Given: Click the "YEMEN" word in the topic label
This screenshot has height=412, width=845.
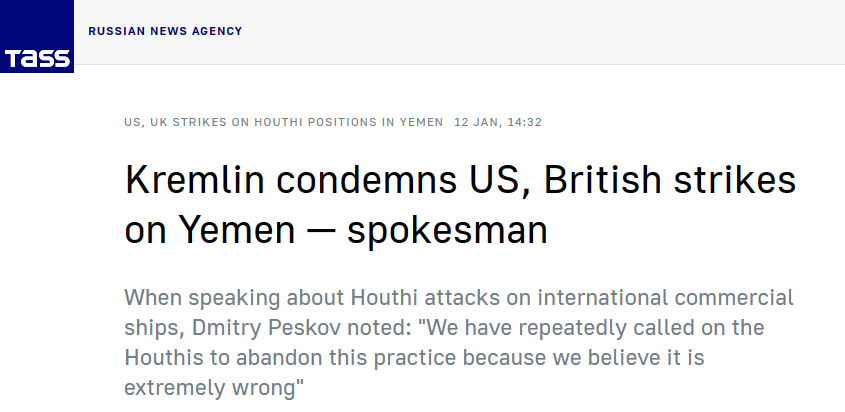Looking at the screenshot, I should pos(421,122).
